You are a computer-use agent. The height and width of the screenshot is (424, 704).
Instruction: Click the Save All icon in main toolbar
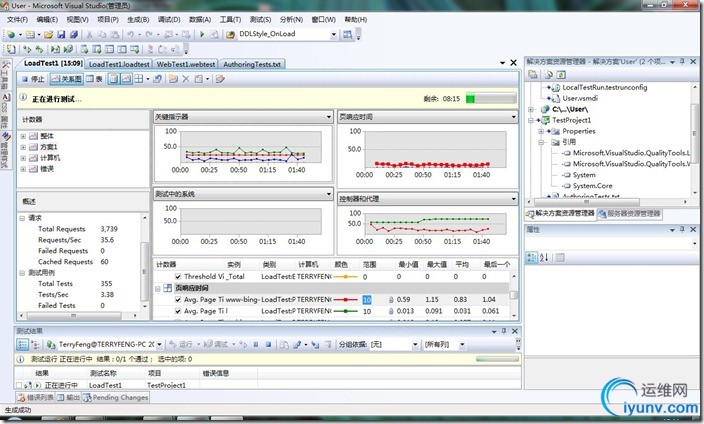(74, 35)
